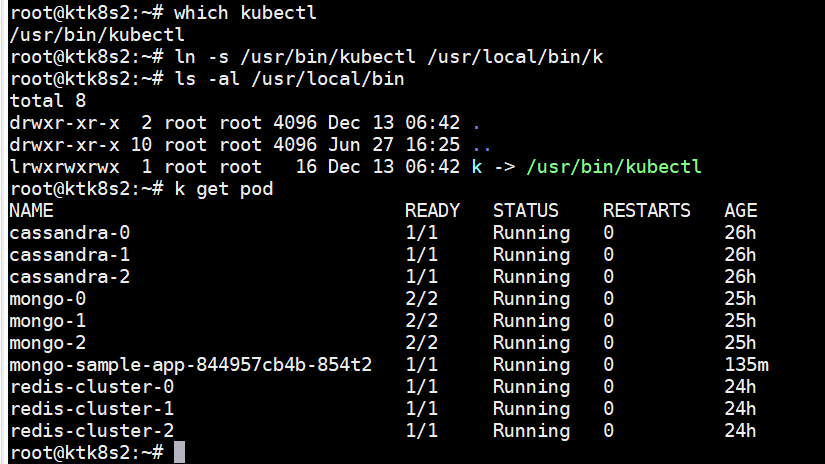Click the 'k get pod' command

(x=224, y=189)
